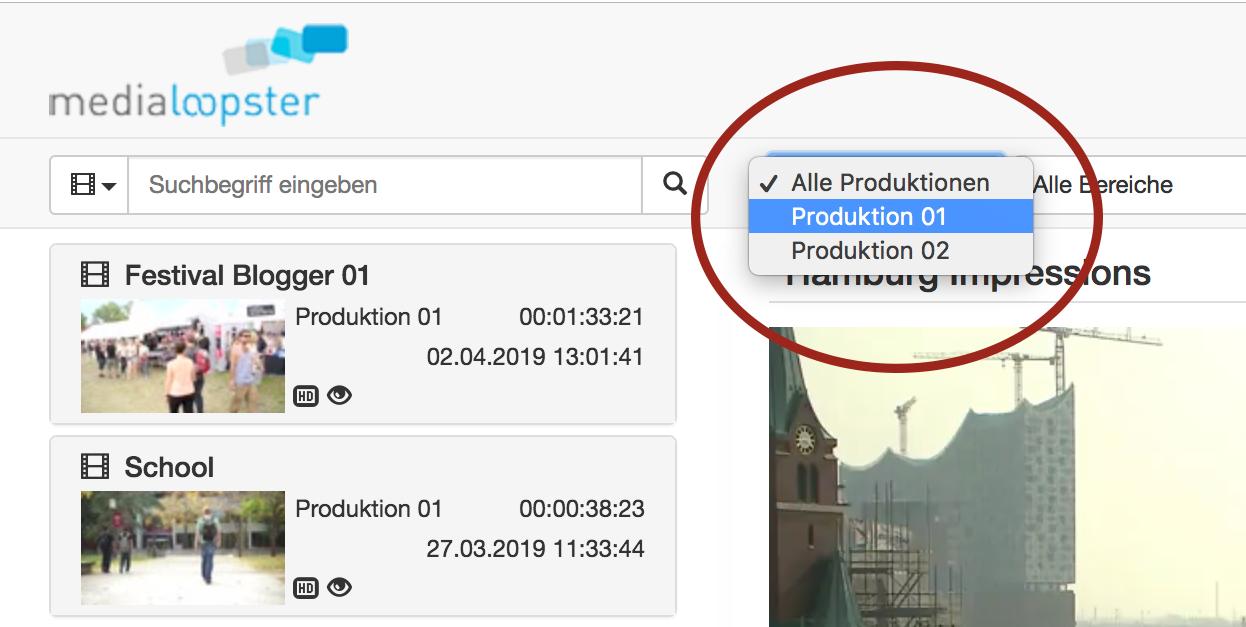The height and width of the screenshot is (627, 1246).
Task: Click the Festival Blogger 01 thumbnail
Action: (x=182, y=356)
